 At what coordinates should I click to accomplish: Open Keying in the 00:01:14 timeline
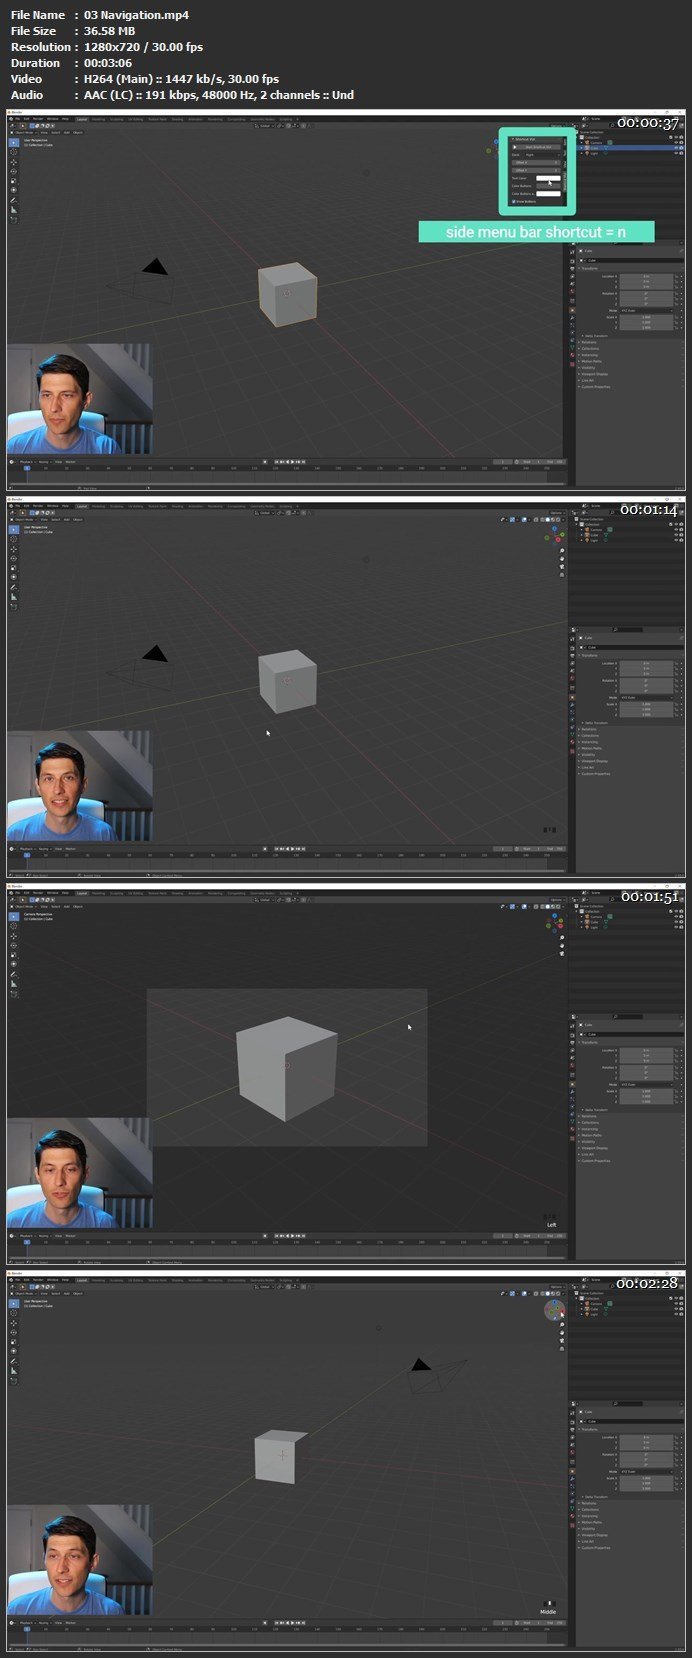44,848
